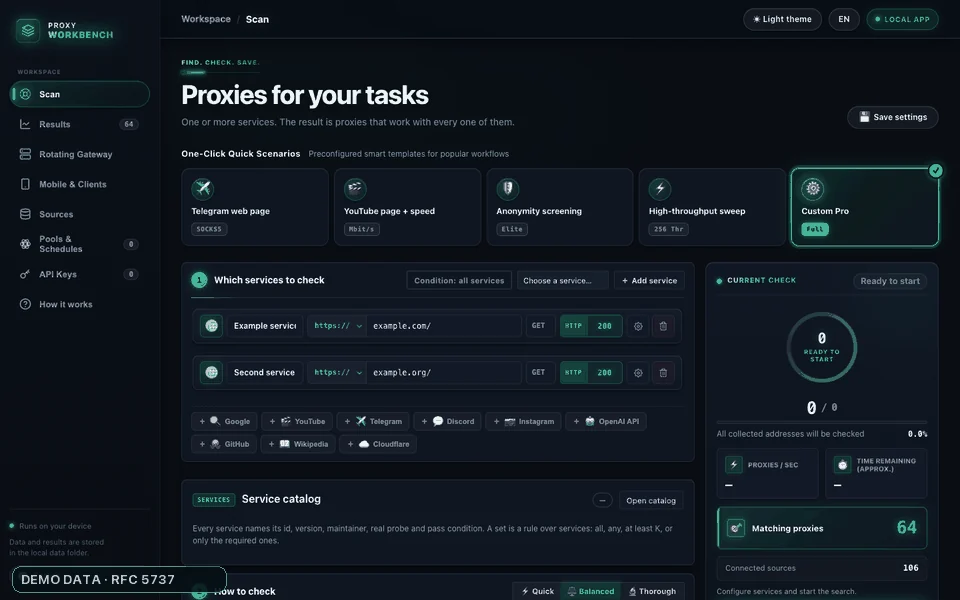Open the https:// dropdown for example.com
960x600 pixels.
[x=337, y=326]
